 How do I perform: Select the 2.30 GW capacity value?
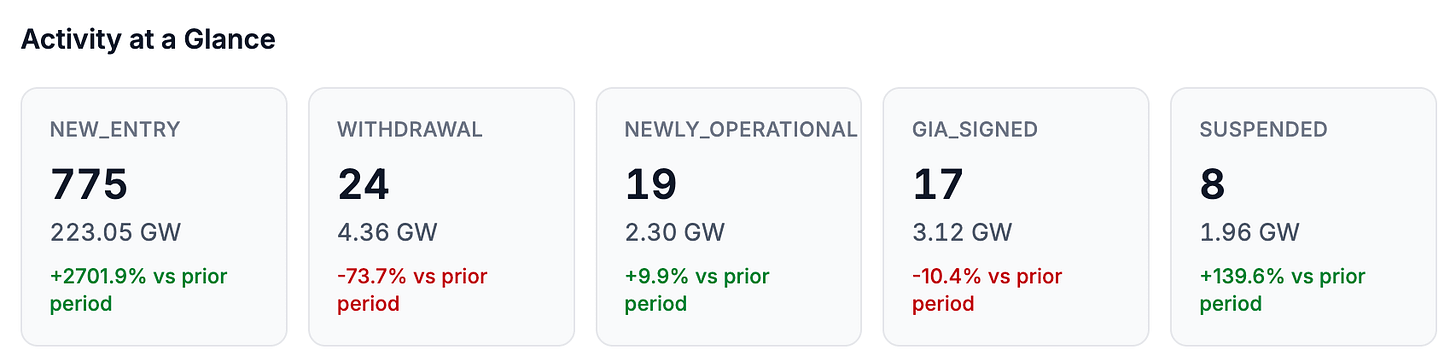tap(675, 233)
